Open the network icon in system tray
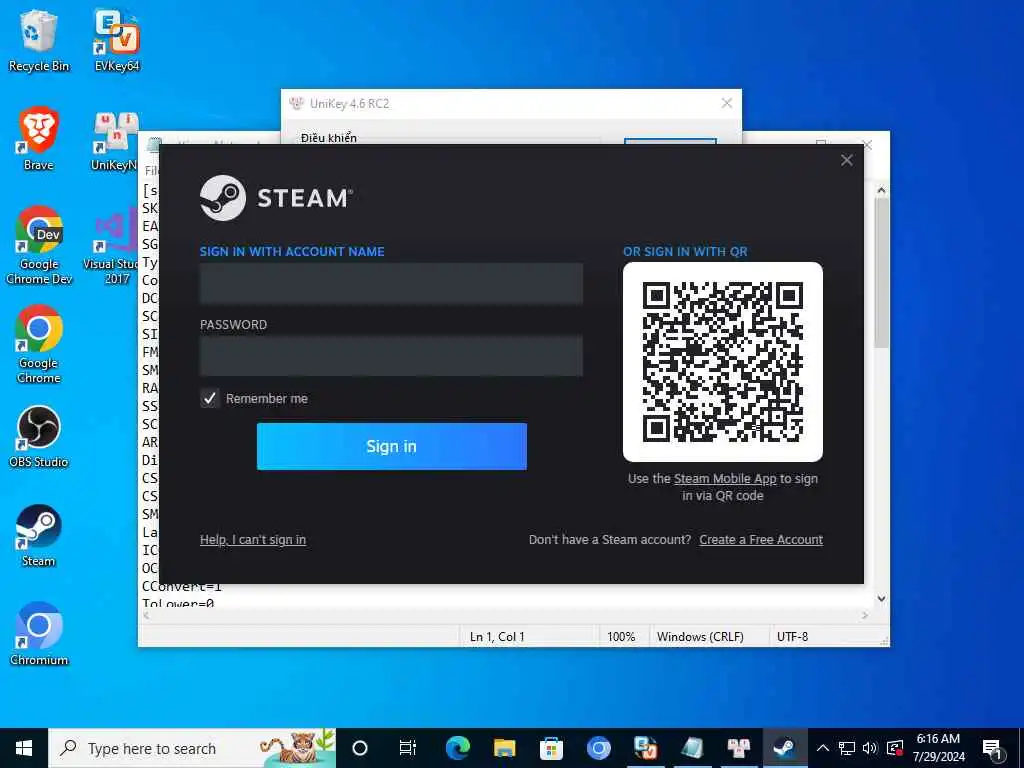 847,748
